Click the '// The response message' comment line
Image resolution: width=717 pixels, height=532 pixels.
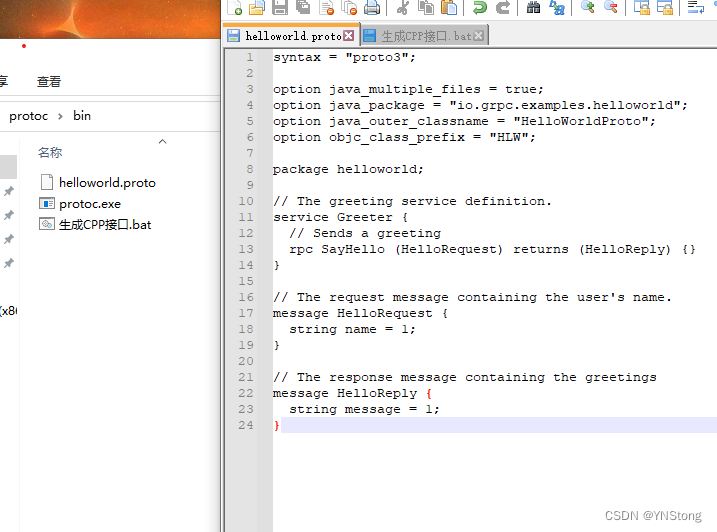pyautogui.click(x=465, y=377)
